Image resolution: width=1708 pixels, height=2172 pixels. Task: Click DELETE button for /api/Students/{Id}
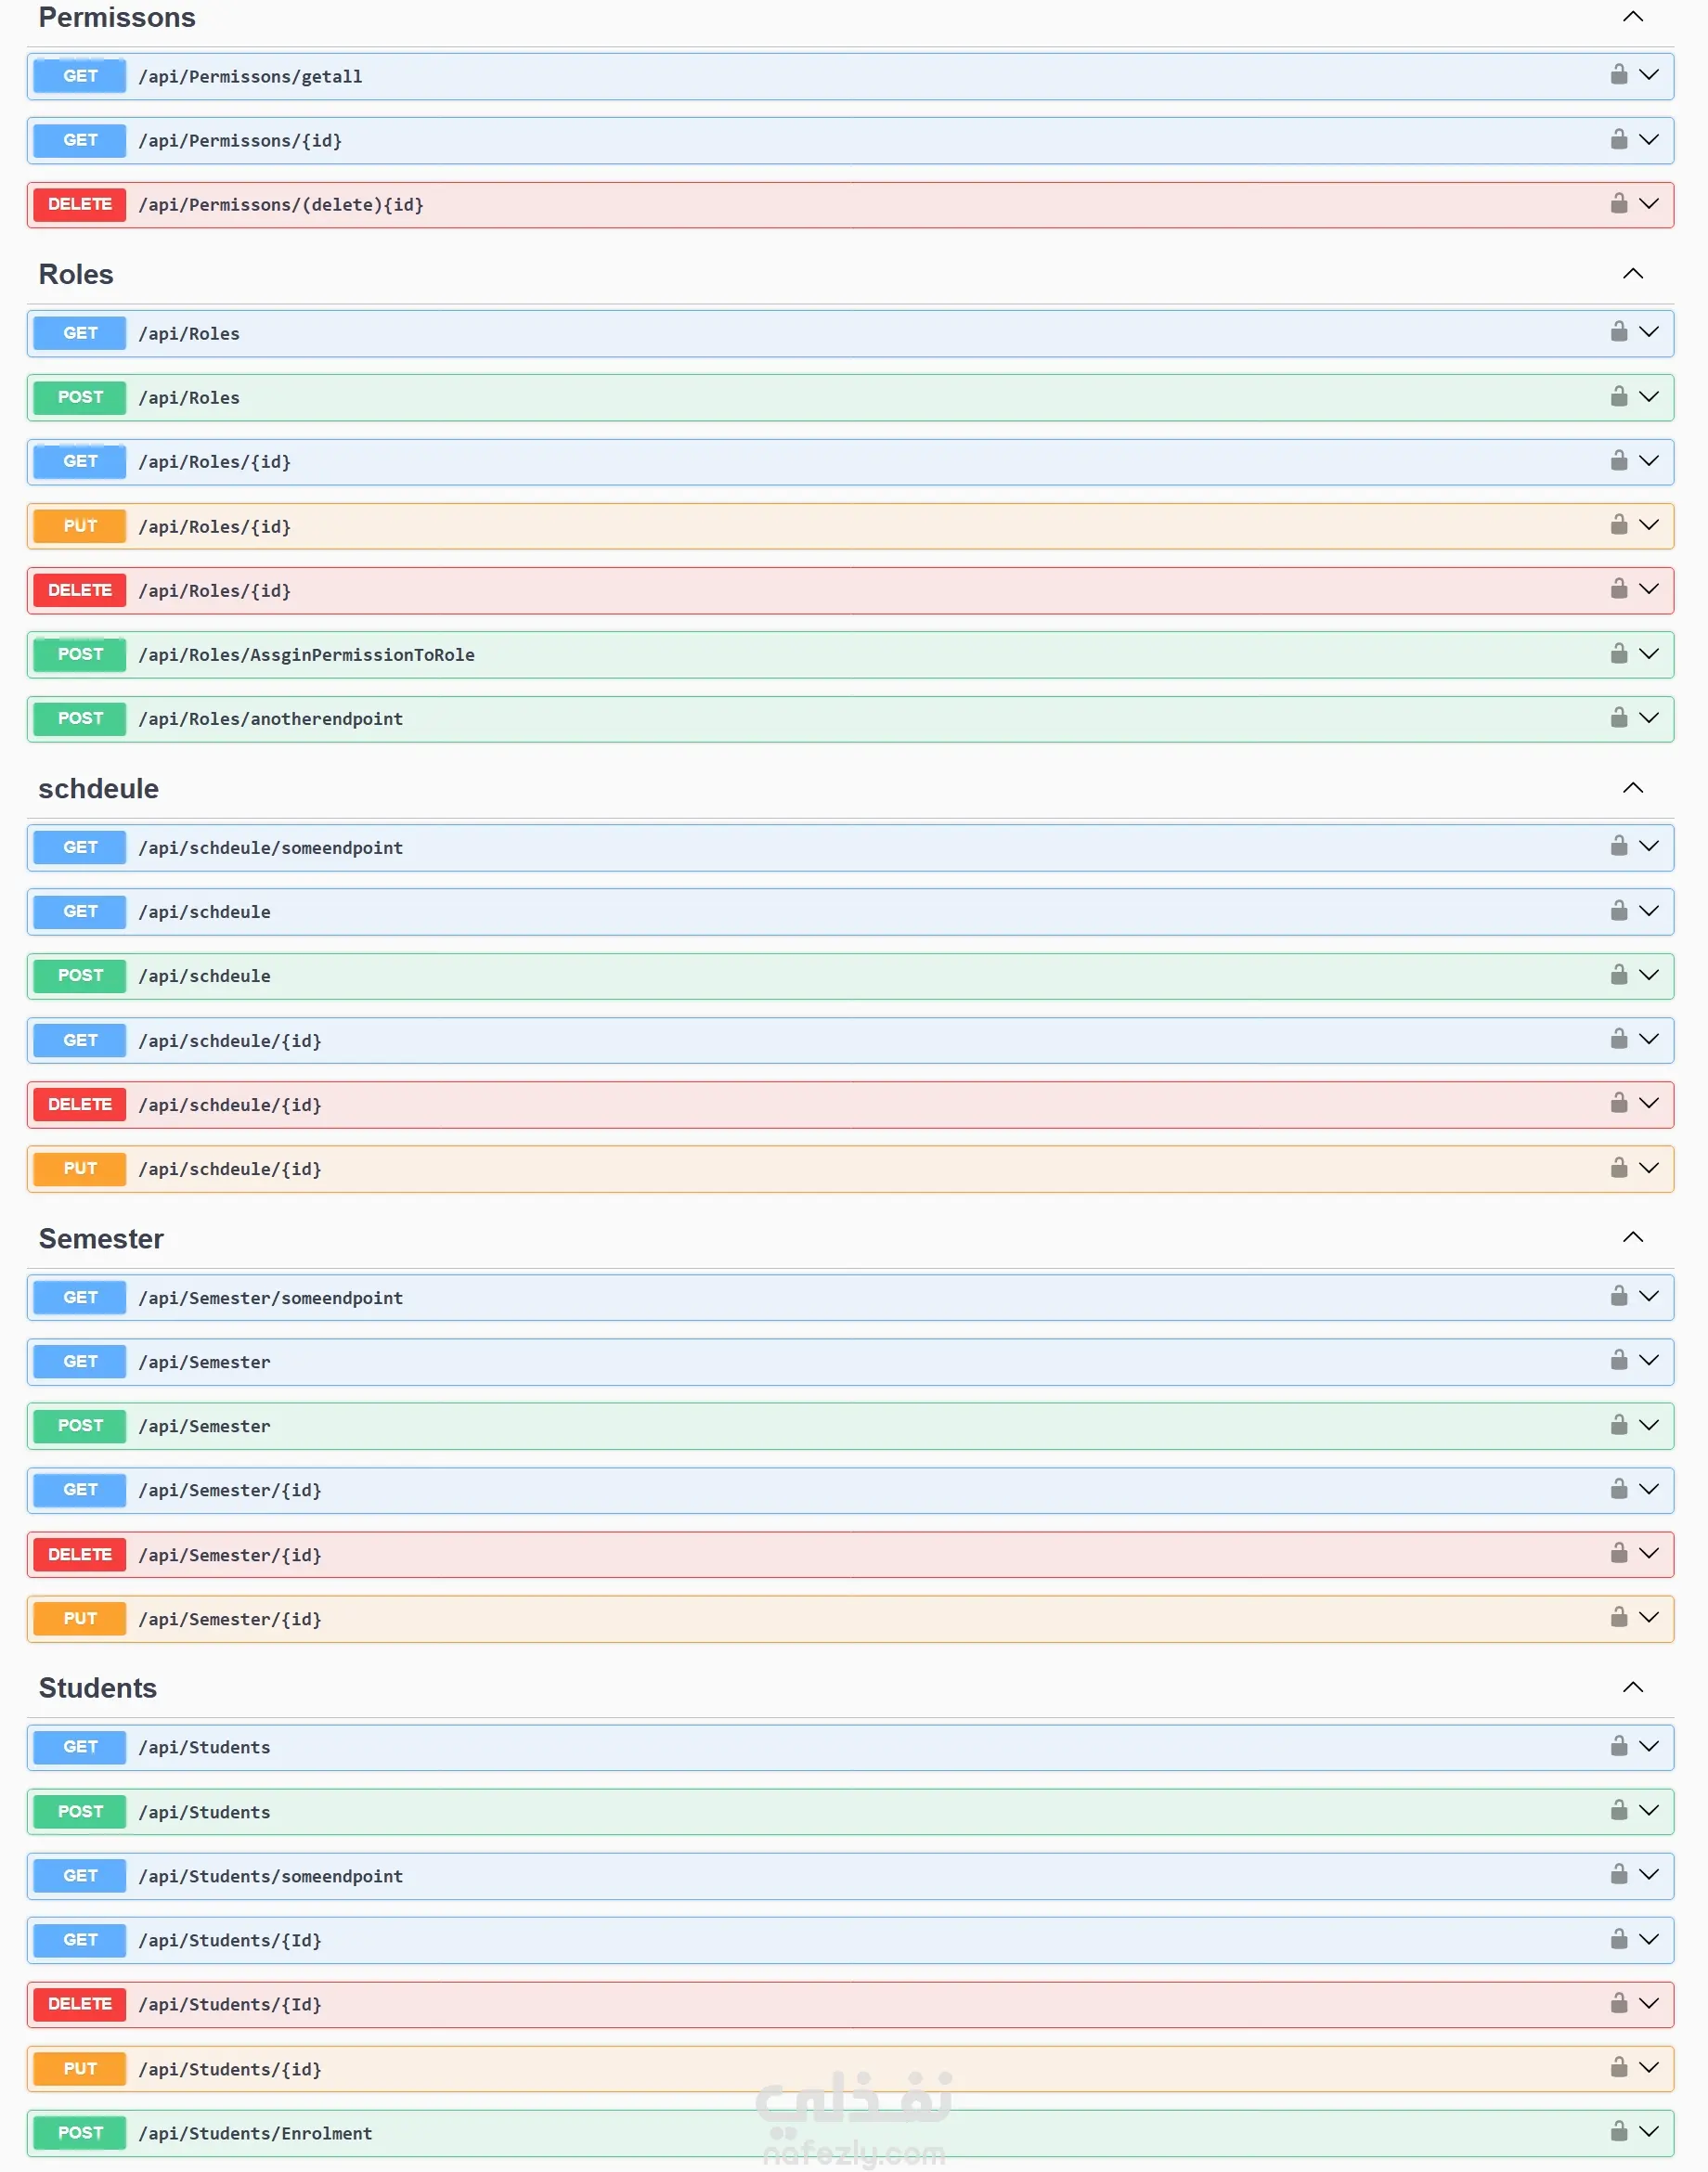coord(80,2003)
